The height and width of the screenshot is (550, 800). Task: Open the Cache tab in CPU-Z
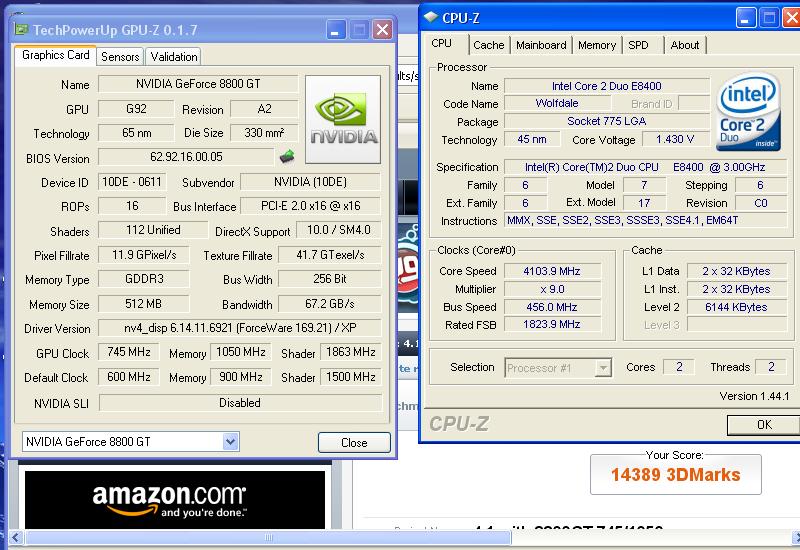coord(488,45)
